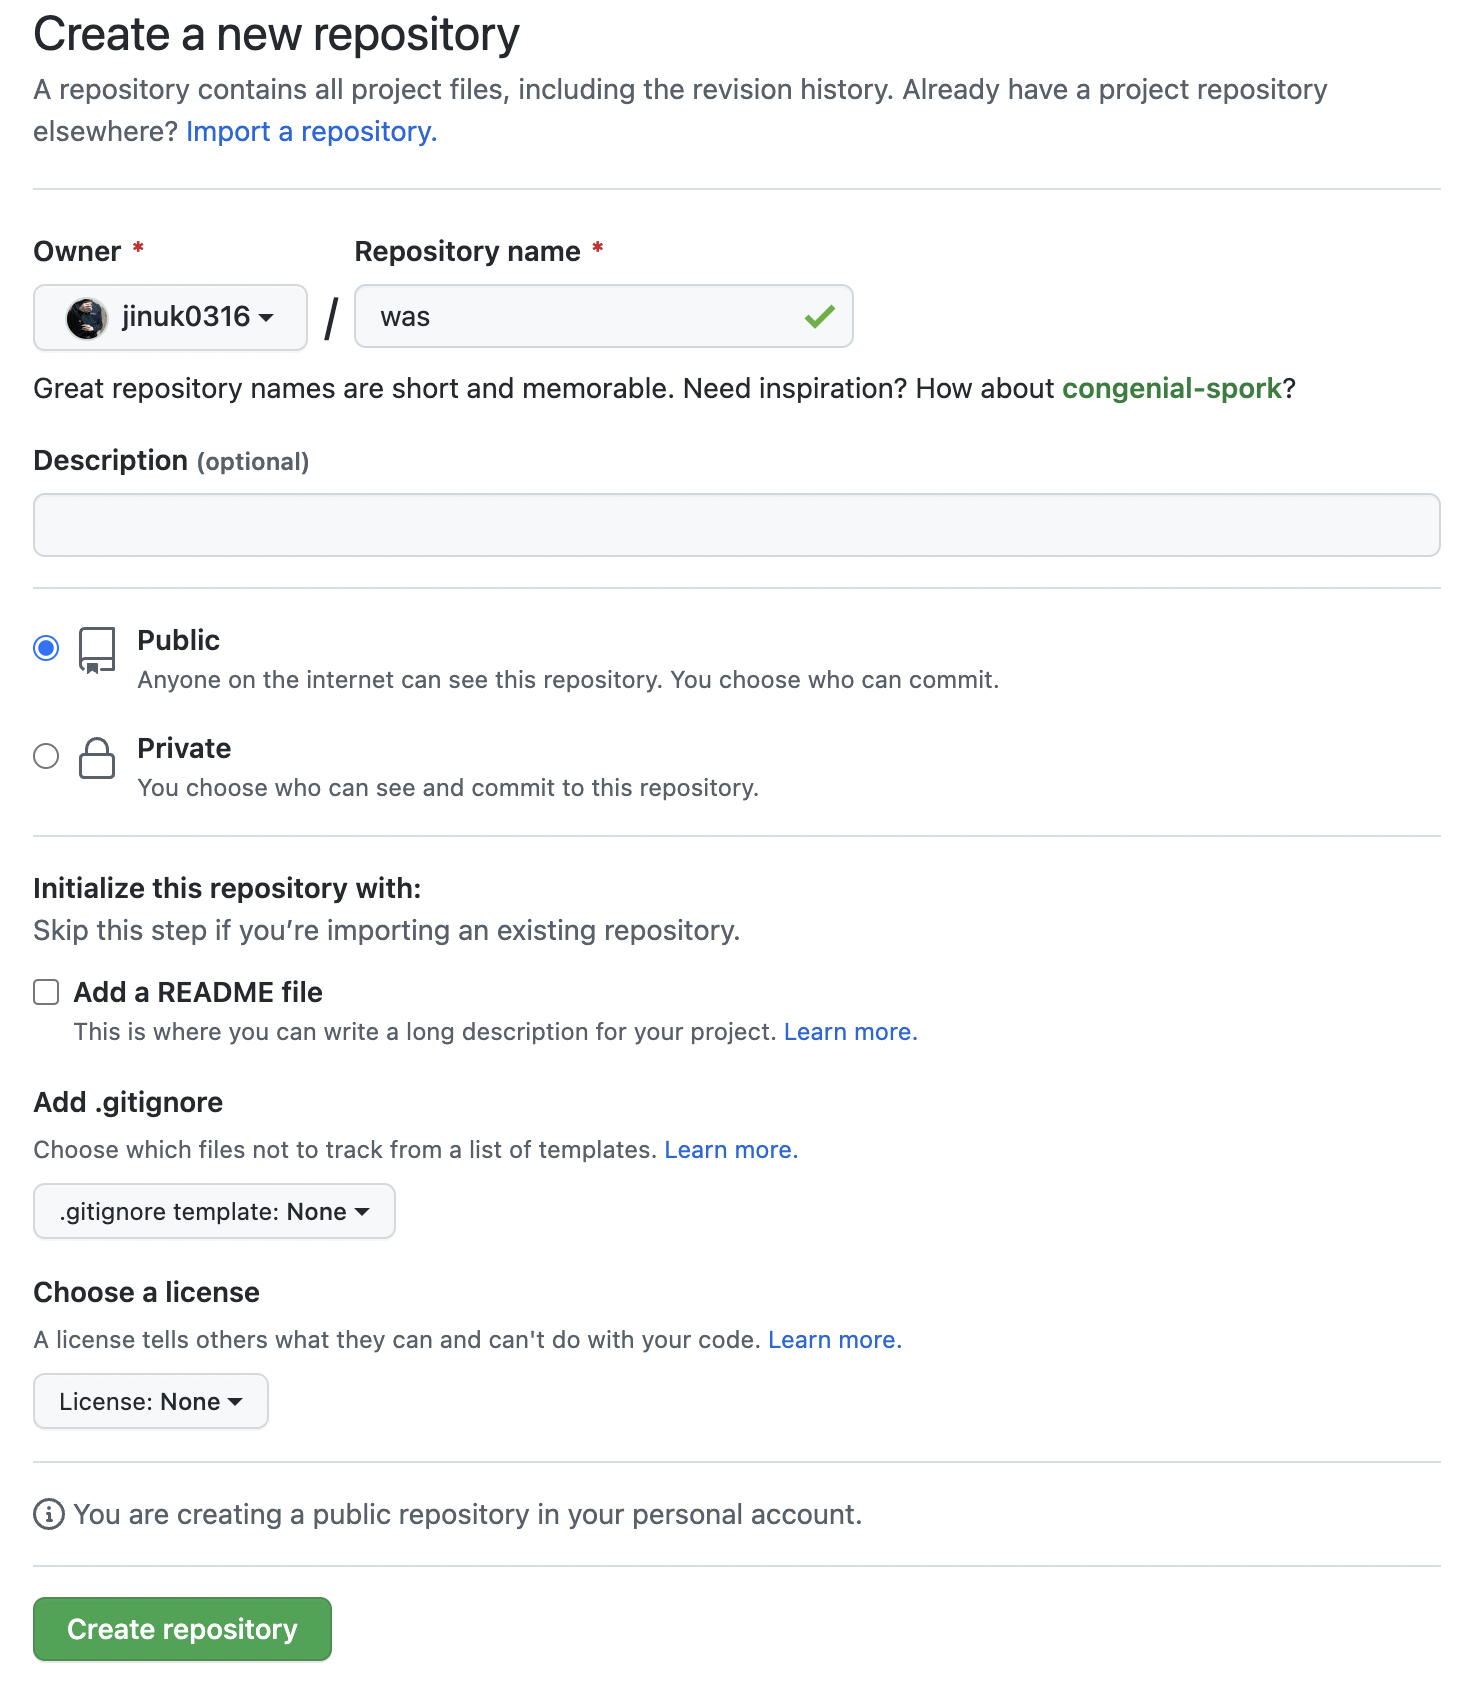This screenshot has height=1682, width=1468.
Task: Click the jinuk0316 owner avatar icon
Action: click(x=87, y=319)
